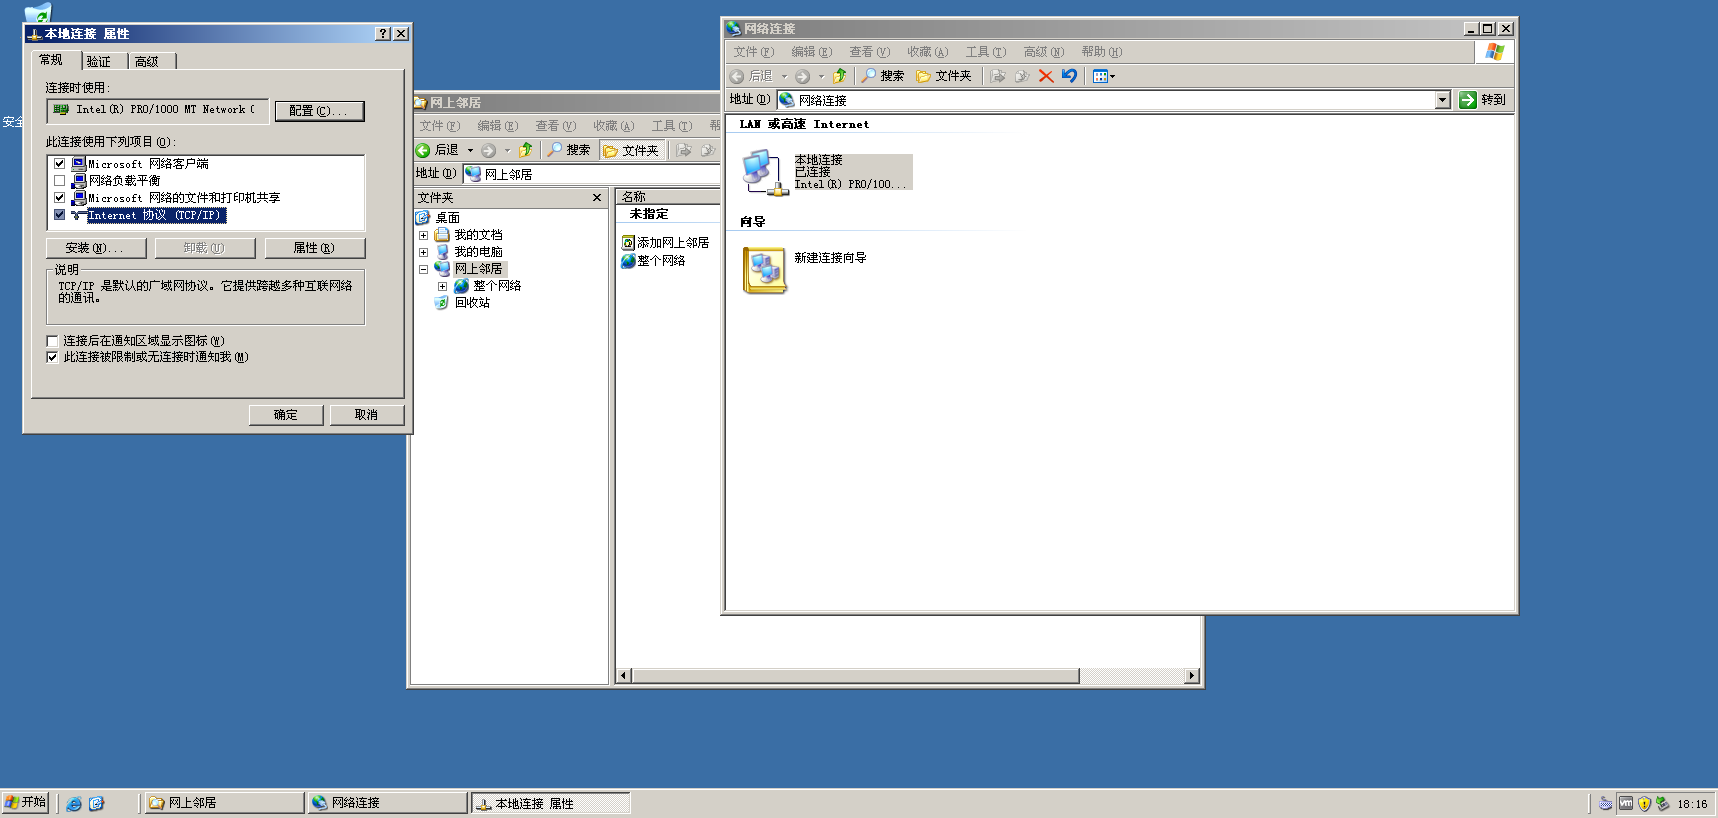Open the 新建连接向导 wizard icon
Viewport: 1718px width, 818px height.
coord(765,270)
